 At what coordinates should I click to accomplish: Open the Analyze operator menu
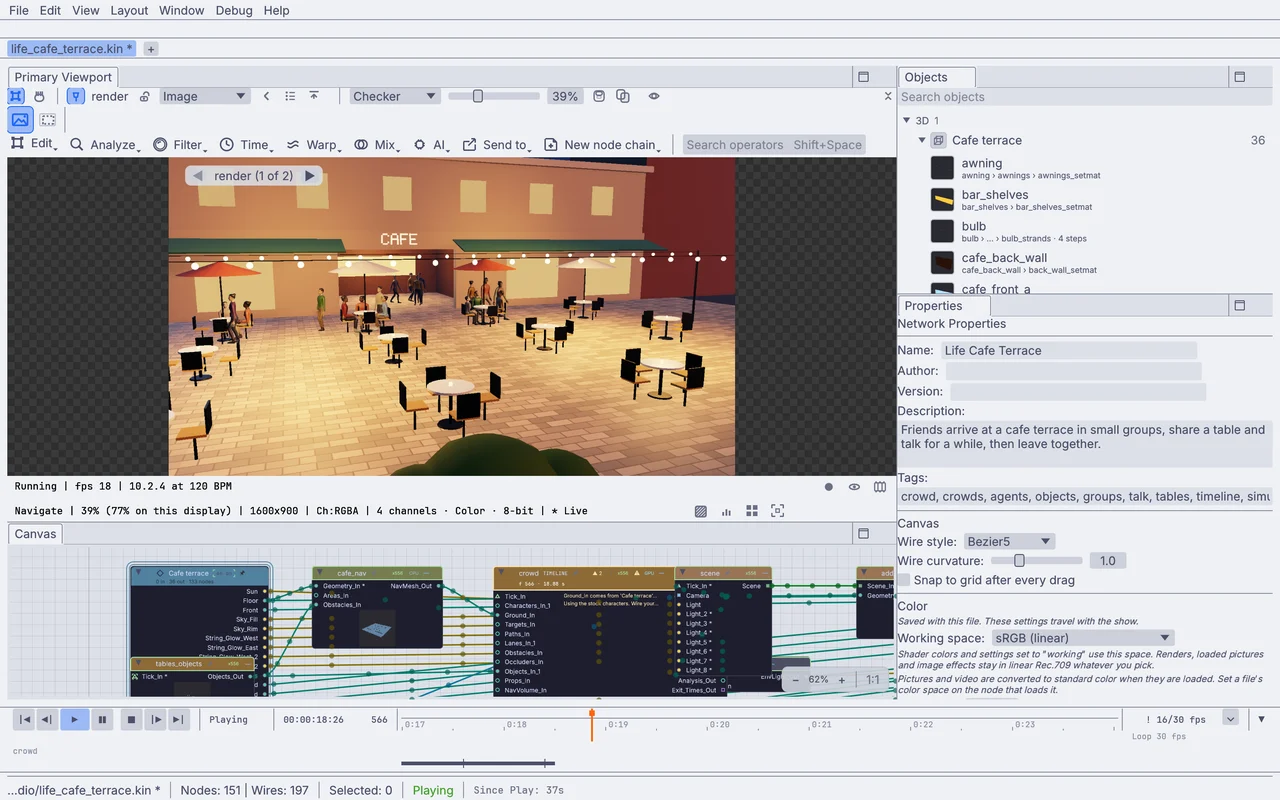pos(105,145)
